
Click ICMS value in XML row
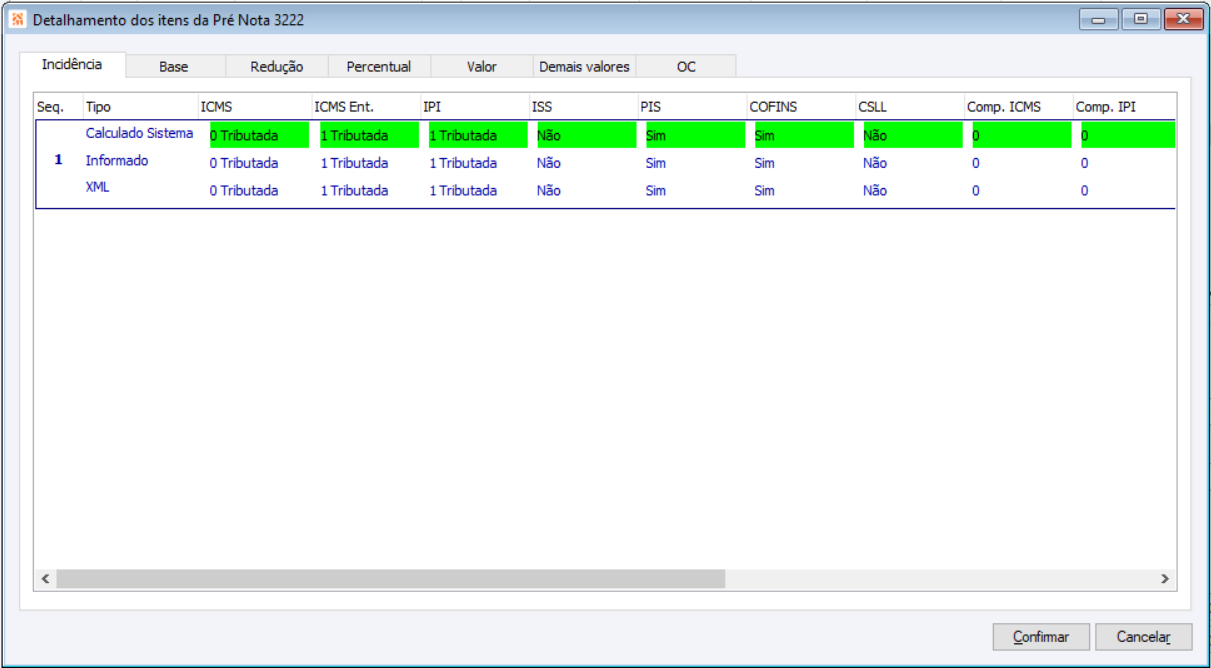[x=244, y=190]
